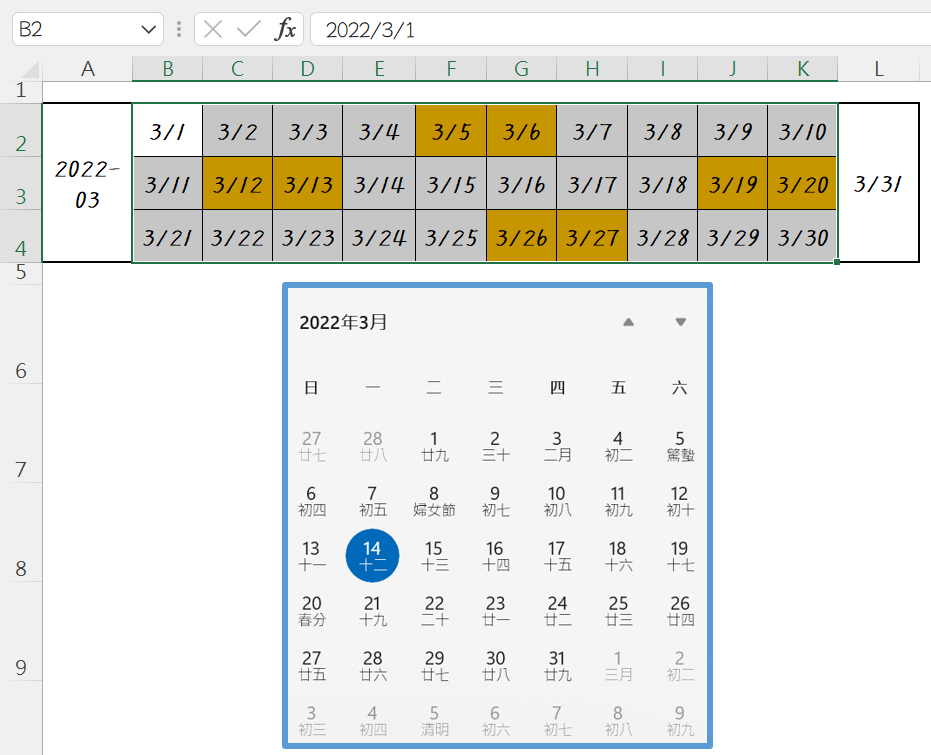Go to next month with down arrow
The width and height of the screenshot is (931, 755).
(x=680, y=322)
